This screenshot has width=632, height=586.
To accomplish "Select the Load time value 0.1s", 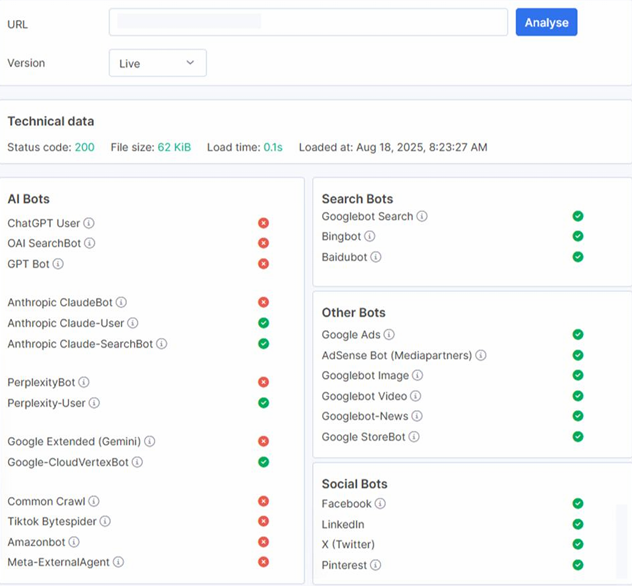I will [273, 147].
